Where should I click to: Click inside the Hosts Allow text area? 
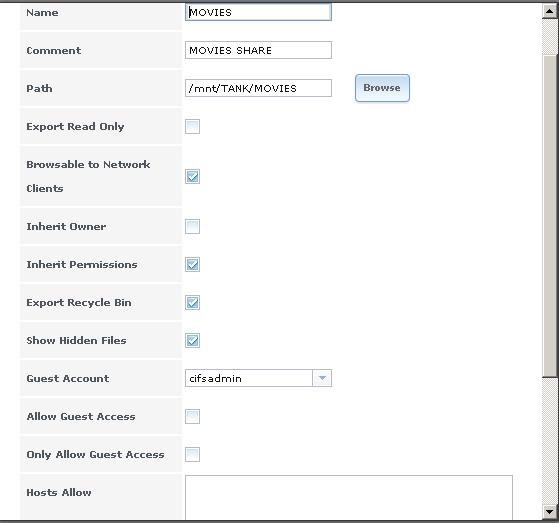pos(349,497)
